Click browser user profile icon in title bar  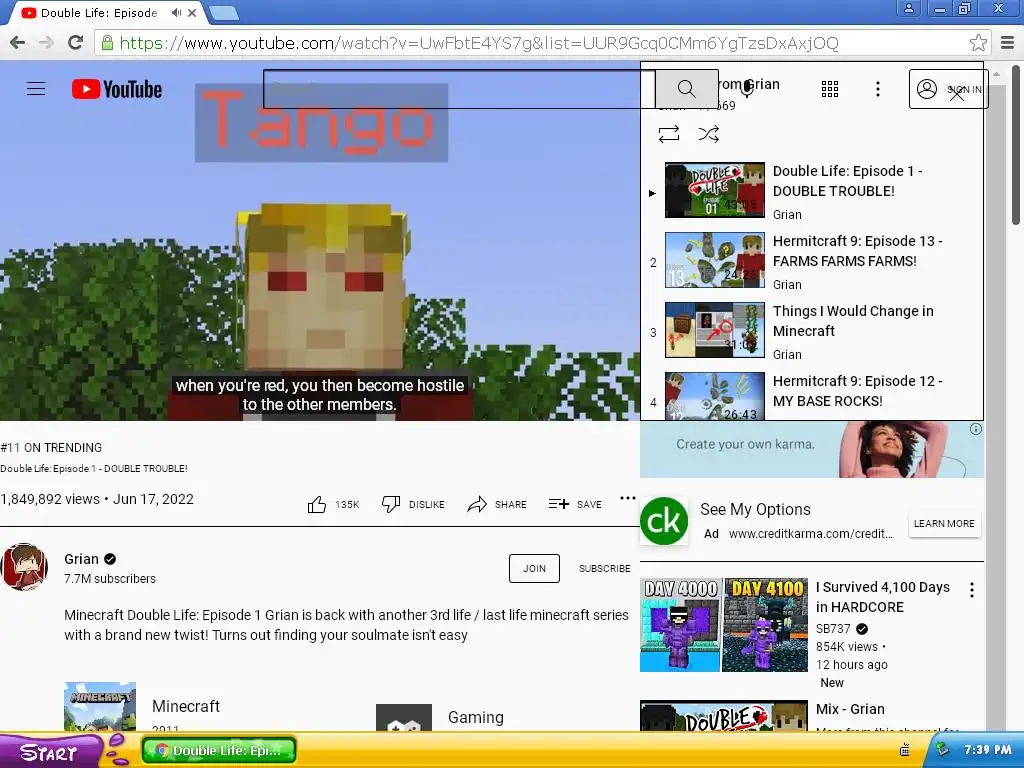click(x=908, y=8)
